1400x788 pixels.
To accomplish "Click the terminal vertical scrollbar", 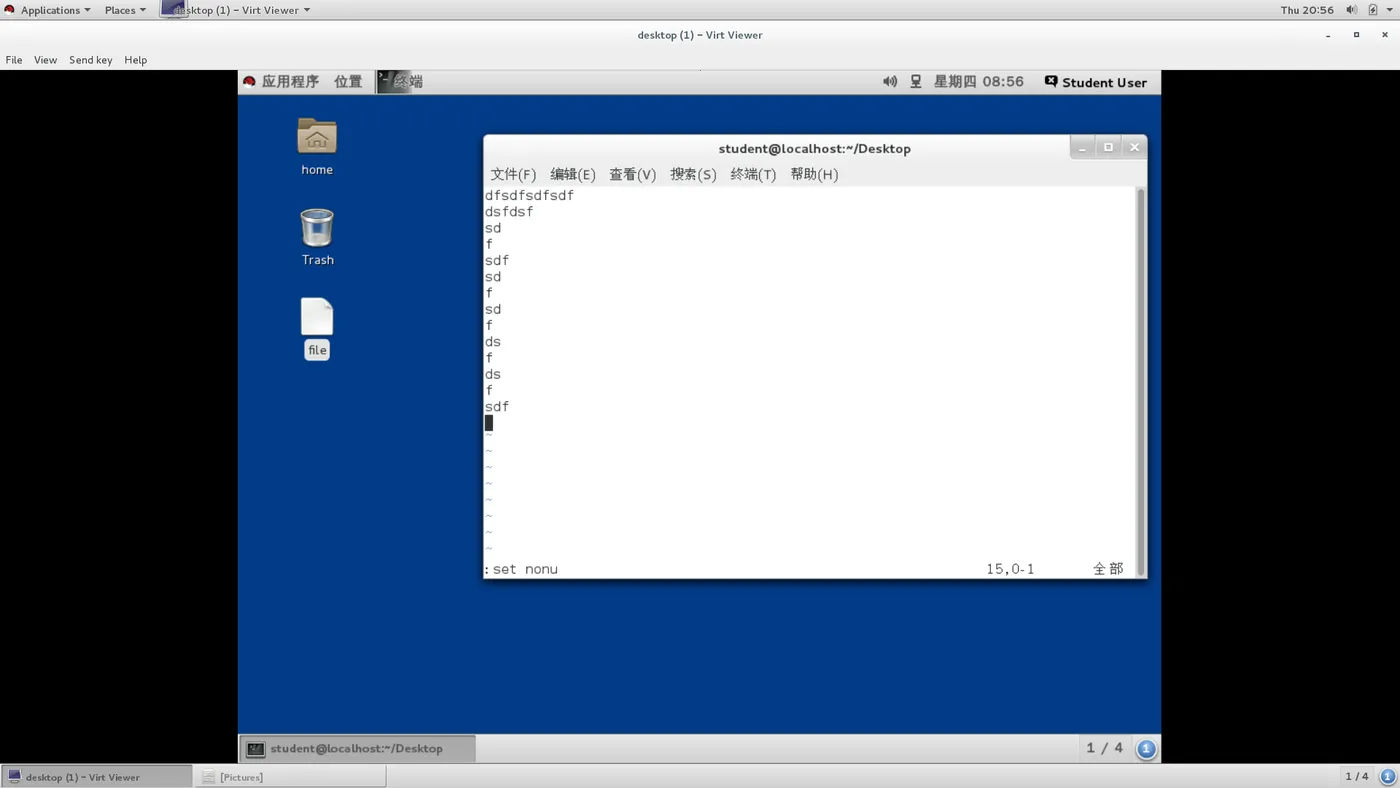I will click(x=1141, y=381).
